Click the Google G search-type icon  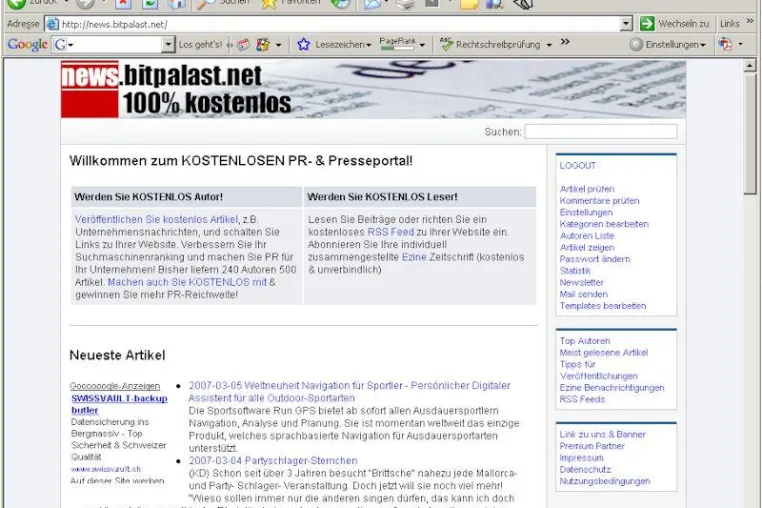[60, 45]
